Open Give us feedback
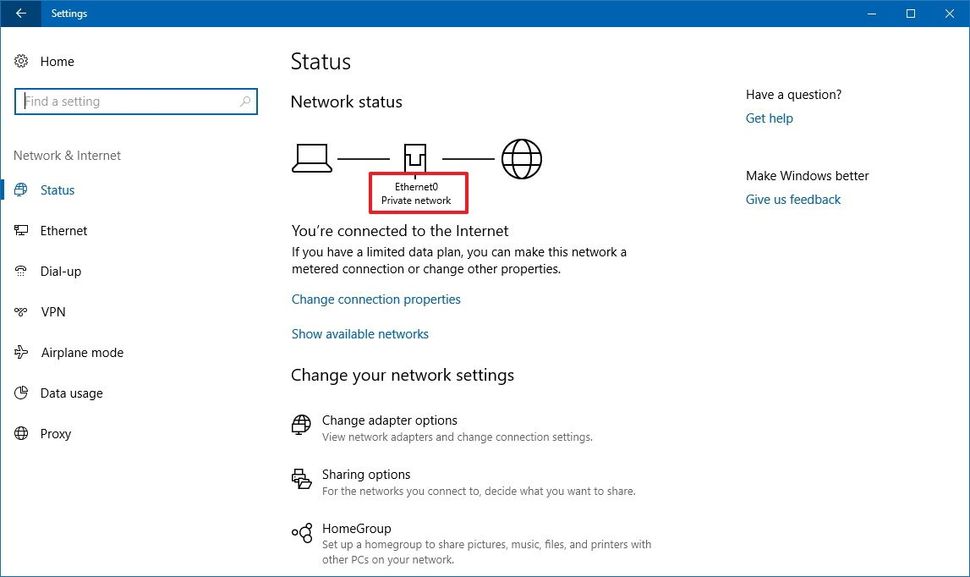Image resolution: width=970 pixels, height=577 pixels. (x=793, y=199)
